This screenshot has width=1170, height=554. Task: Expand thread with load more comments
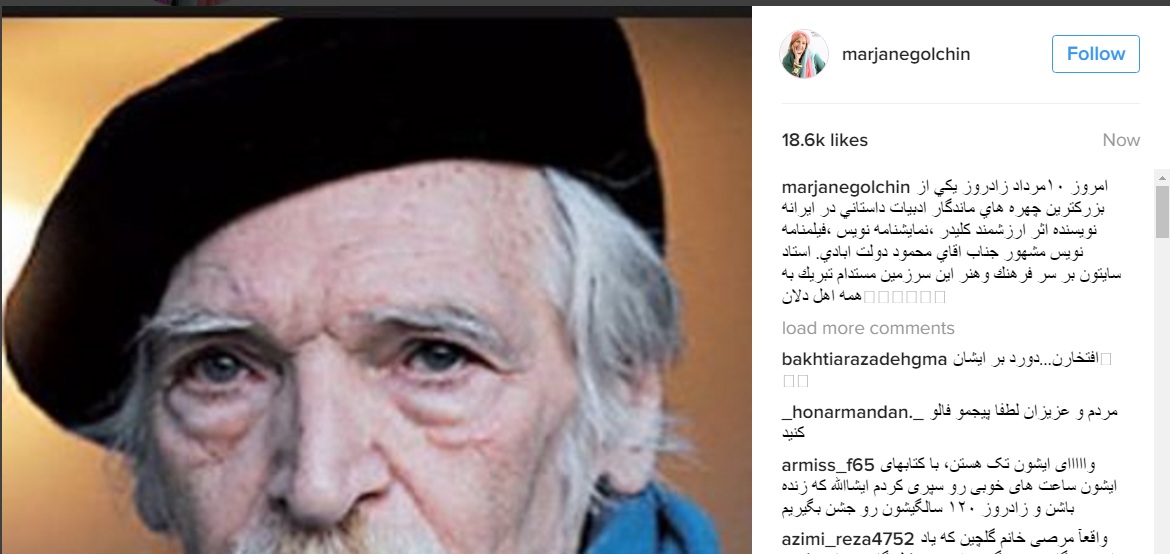[868, 329]
